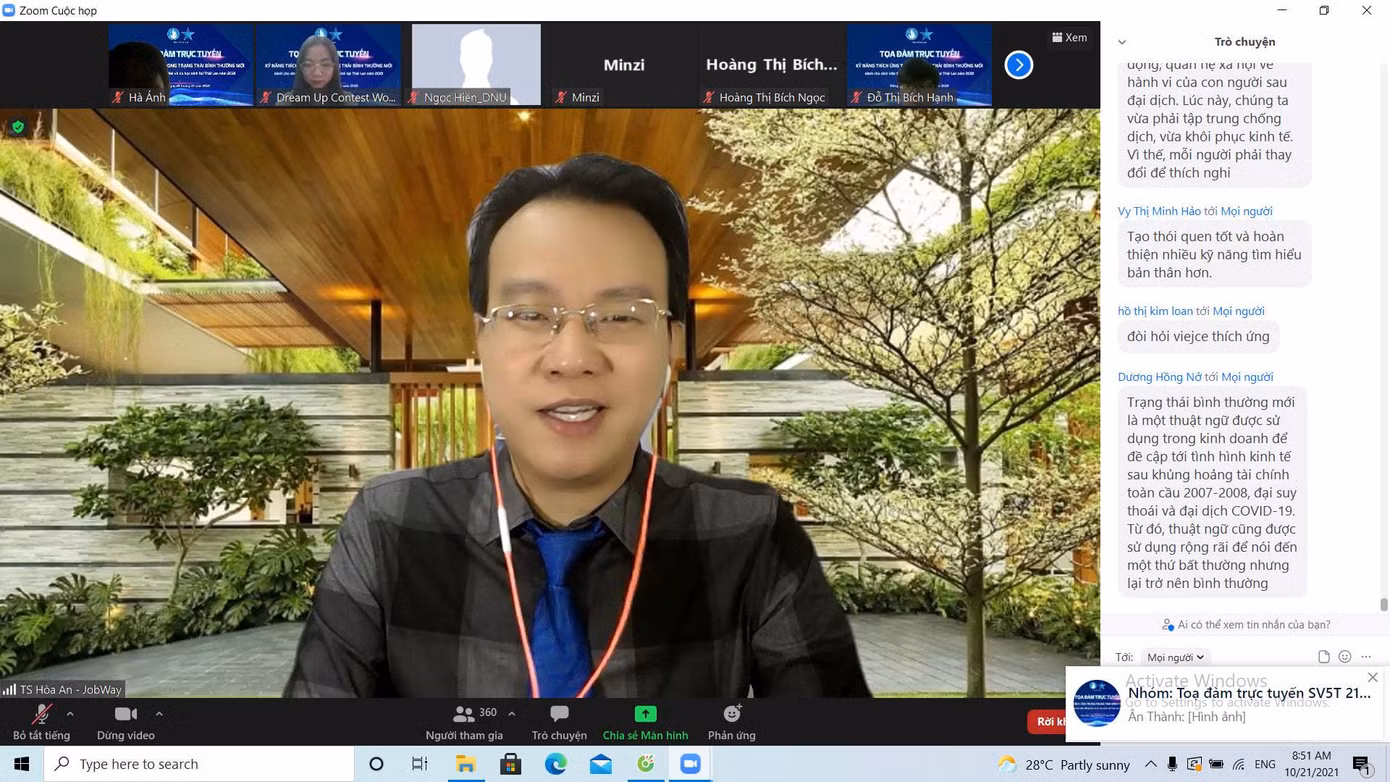Open Mọi người recipient dropdown in chat
1390x782 pixels.
tap(1175, 657)
